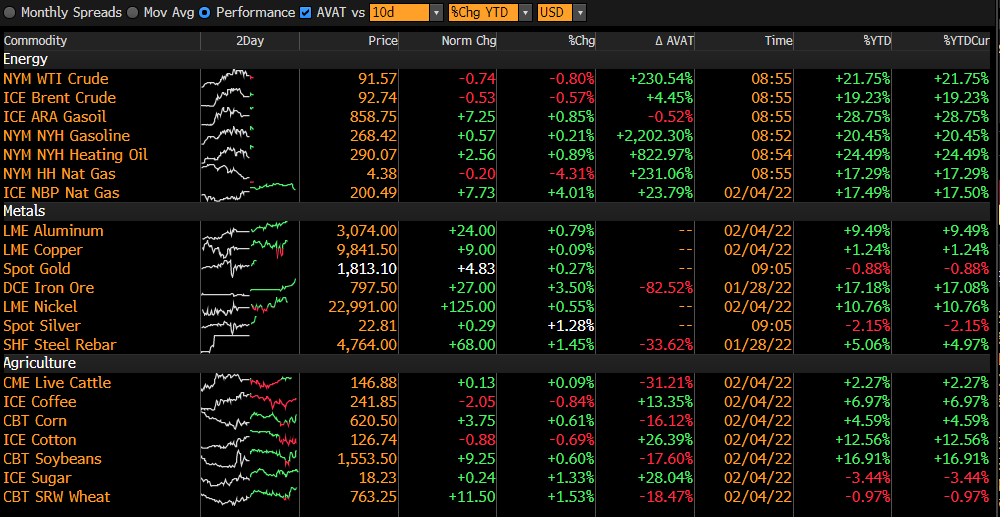Click the 10d AVAT period field
This screenshot has width=1000, height=517.
[x=399, y=12]
